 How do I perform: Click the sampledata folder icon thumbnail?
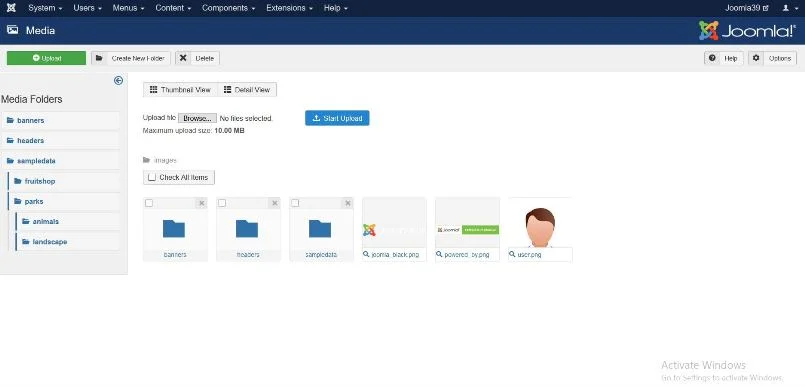coord(320,228)
